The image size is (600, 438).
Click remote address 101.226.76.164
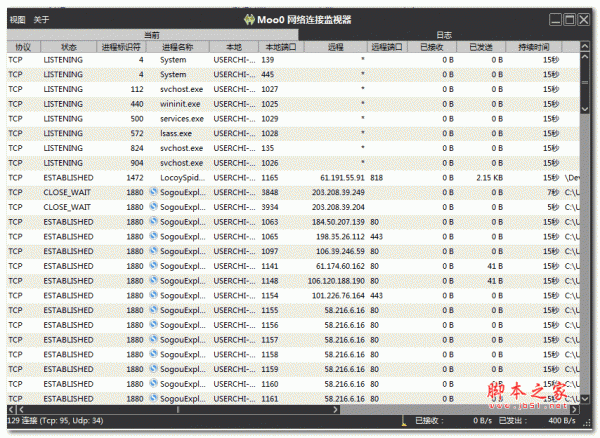[x=338, y=296]
